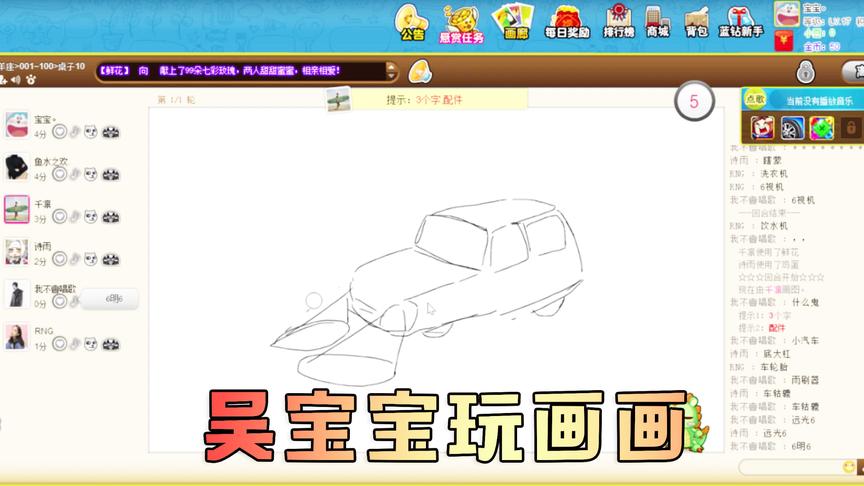Viewport: 864px width, 486px height.
Task: Click the crown icon in 宝宝's row
Action: tap(111, 132)
